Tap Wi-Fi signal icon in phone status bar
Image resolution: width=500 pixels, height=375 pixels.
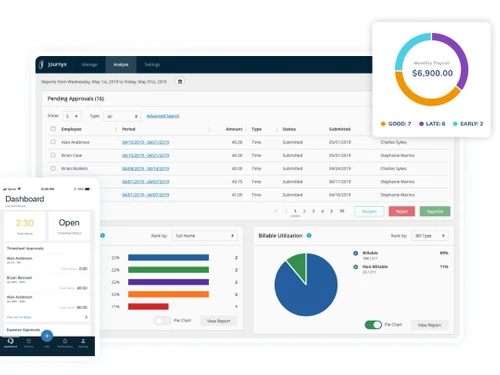[x=19, y=189]
